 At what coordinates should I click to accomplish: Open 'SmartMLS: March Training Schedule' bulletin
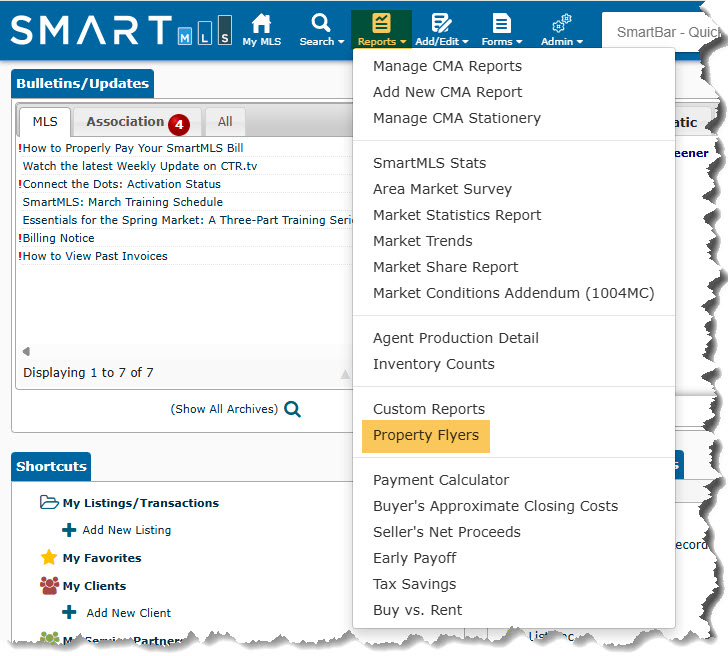[x=123, y=202]
